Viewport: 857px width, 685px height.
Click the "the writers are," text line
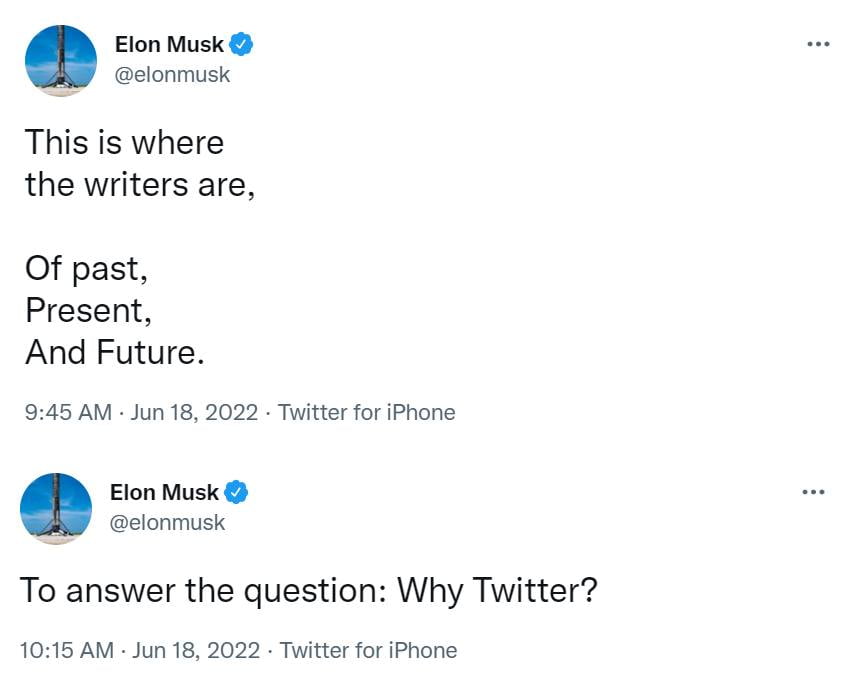140,185
